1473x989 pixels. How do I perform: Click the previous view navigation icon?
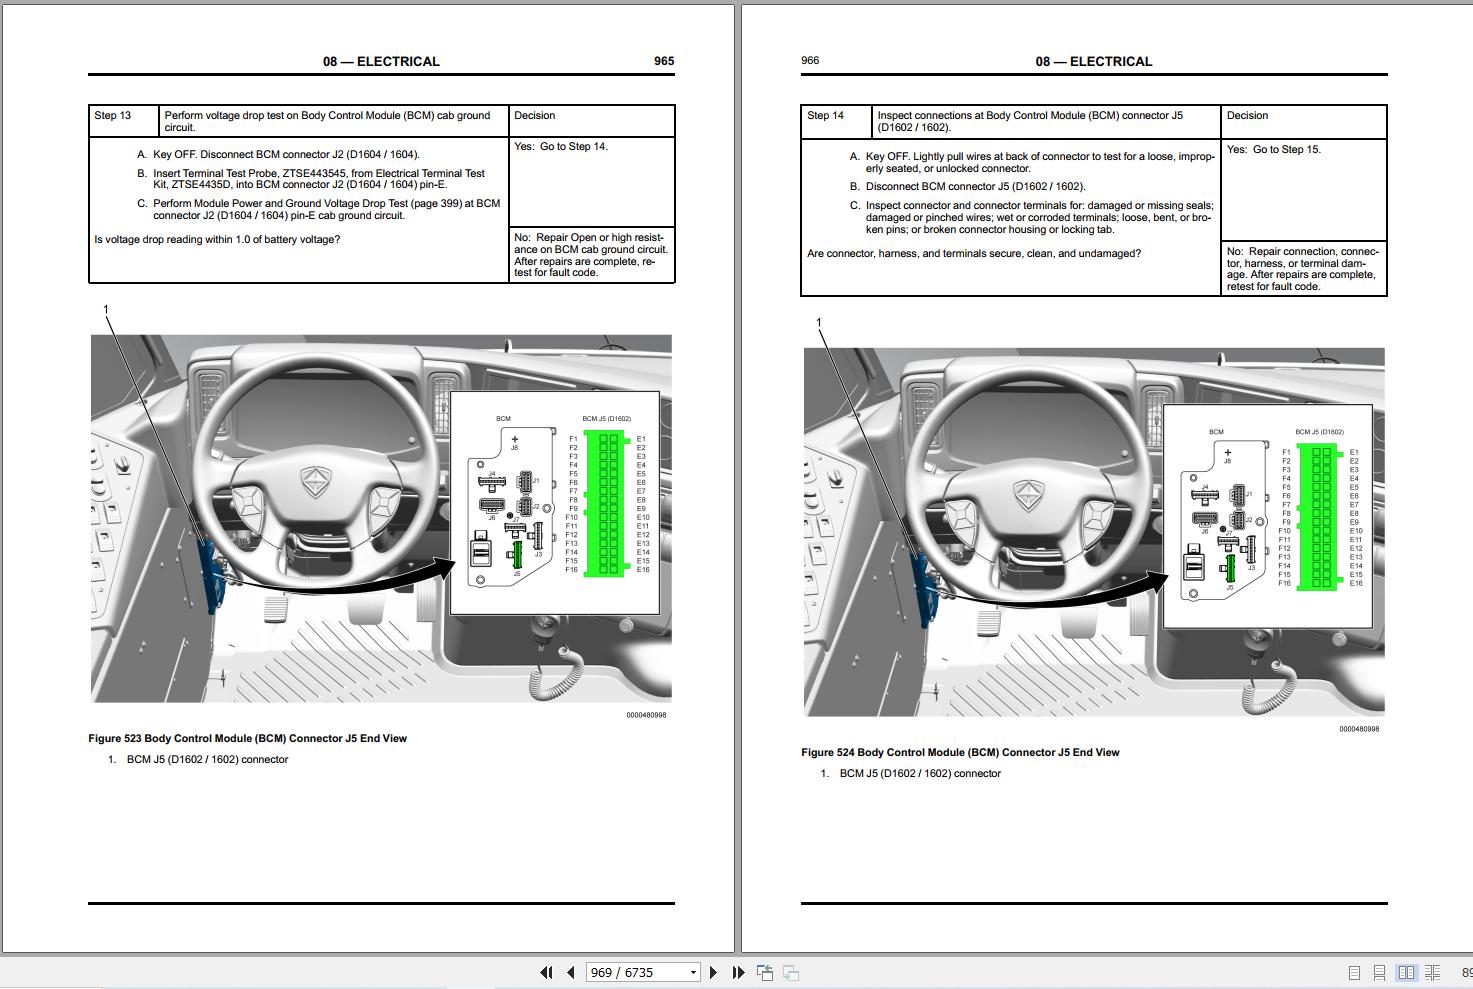click(x=765, y=972)
